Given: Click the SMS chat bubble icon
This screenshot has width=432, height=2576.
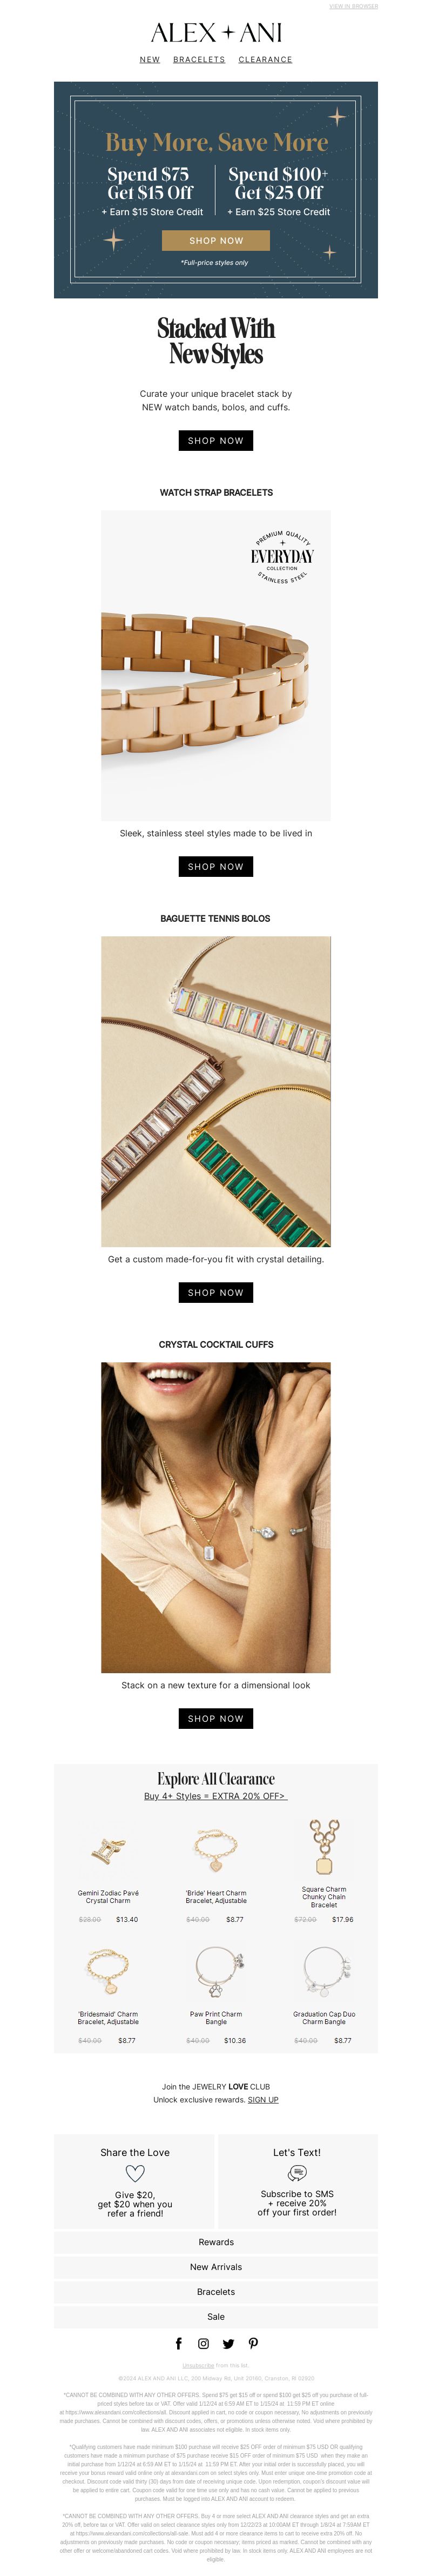Looking at the screenshot, I should coord(297,2173).
